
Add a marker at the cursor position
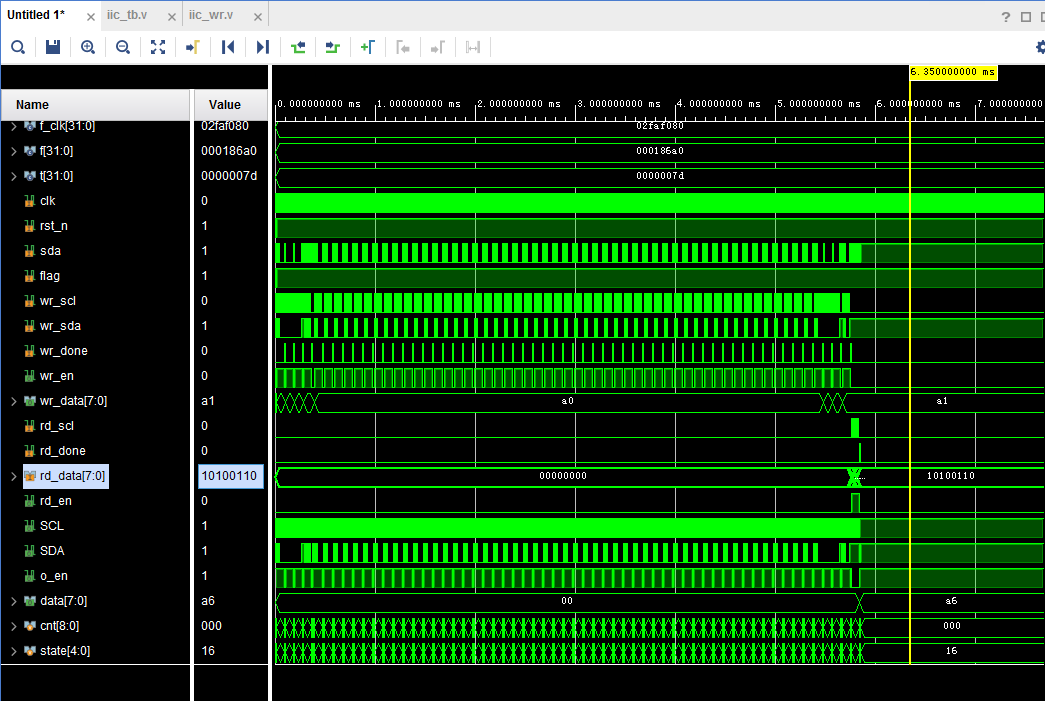point(367,46)
